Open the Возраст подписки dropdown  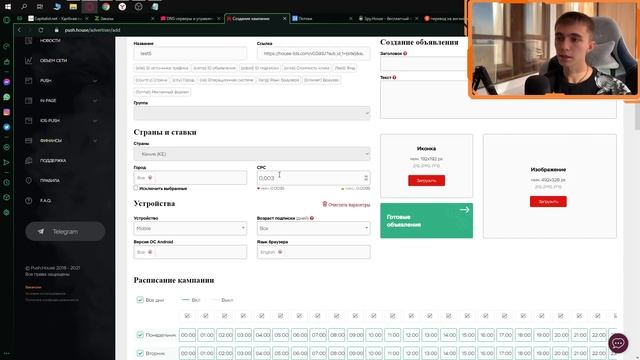(x=313, y=228)
